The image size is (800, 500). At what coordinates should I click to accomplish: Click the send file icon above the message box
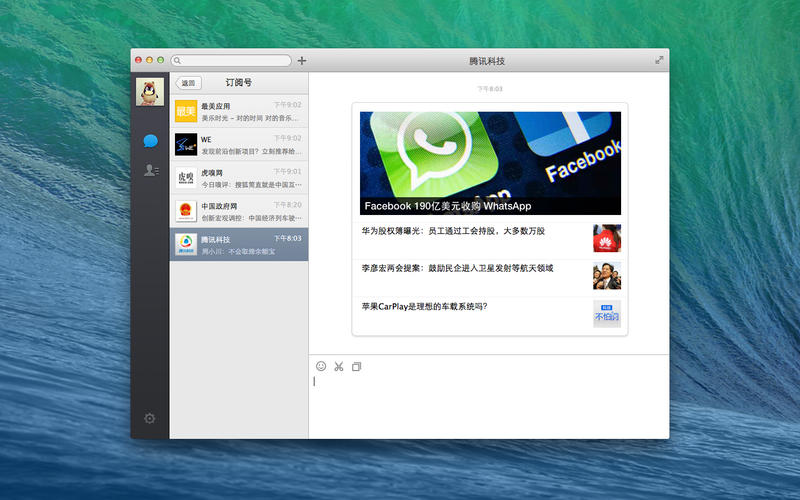pyautogui.click(x=356, y=366)
